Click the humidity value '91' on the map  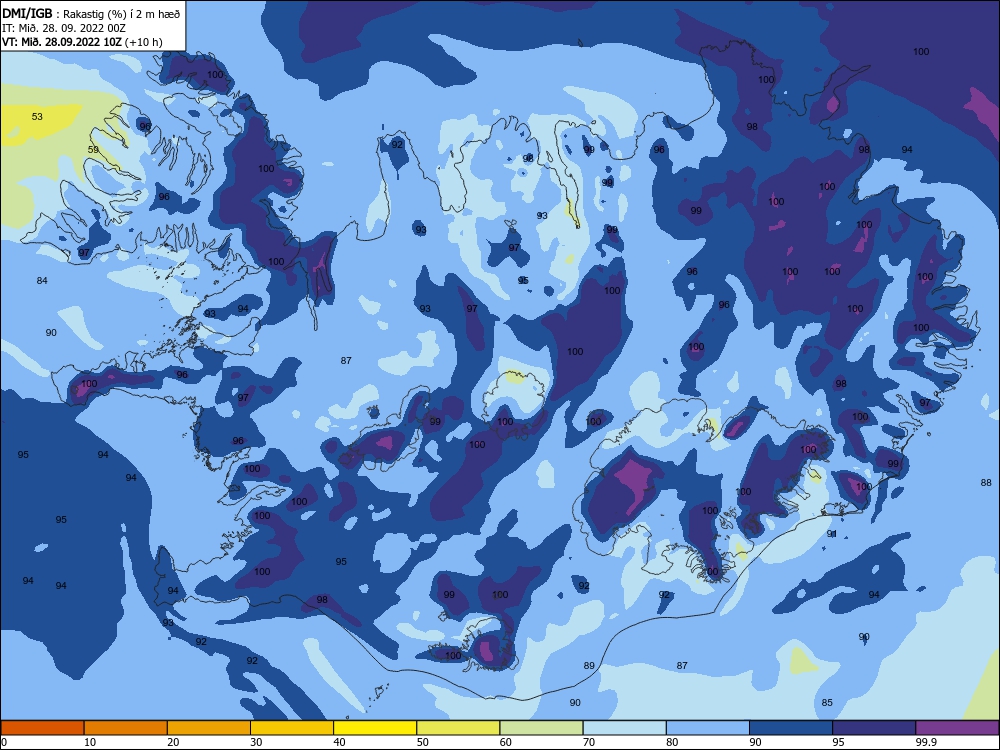click(x=832, y=534)
